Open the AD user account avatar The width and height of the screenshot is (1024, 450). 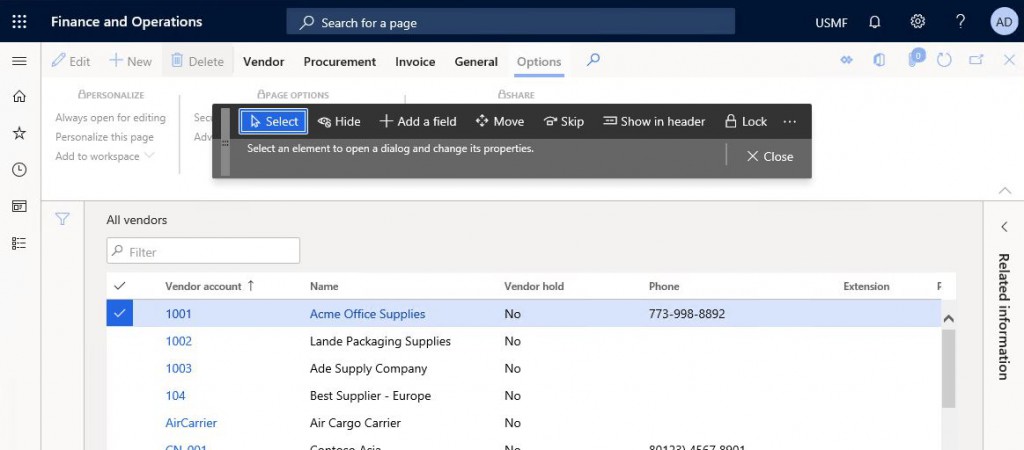point(1003,22)
